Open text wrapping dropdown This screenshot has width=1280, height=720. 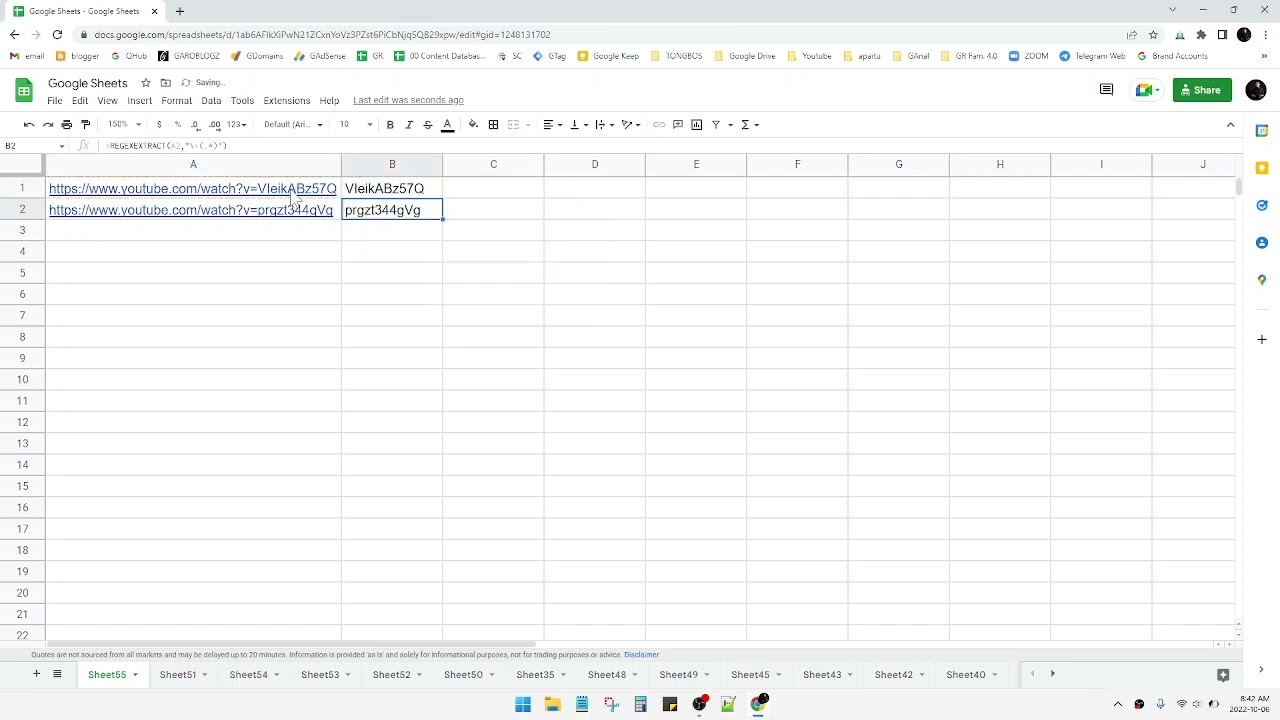tap(604, 125)
